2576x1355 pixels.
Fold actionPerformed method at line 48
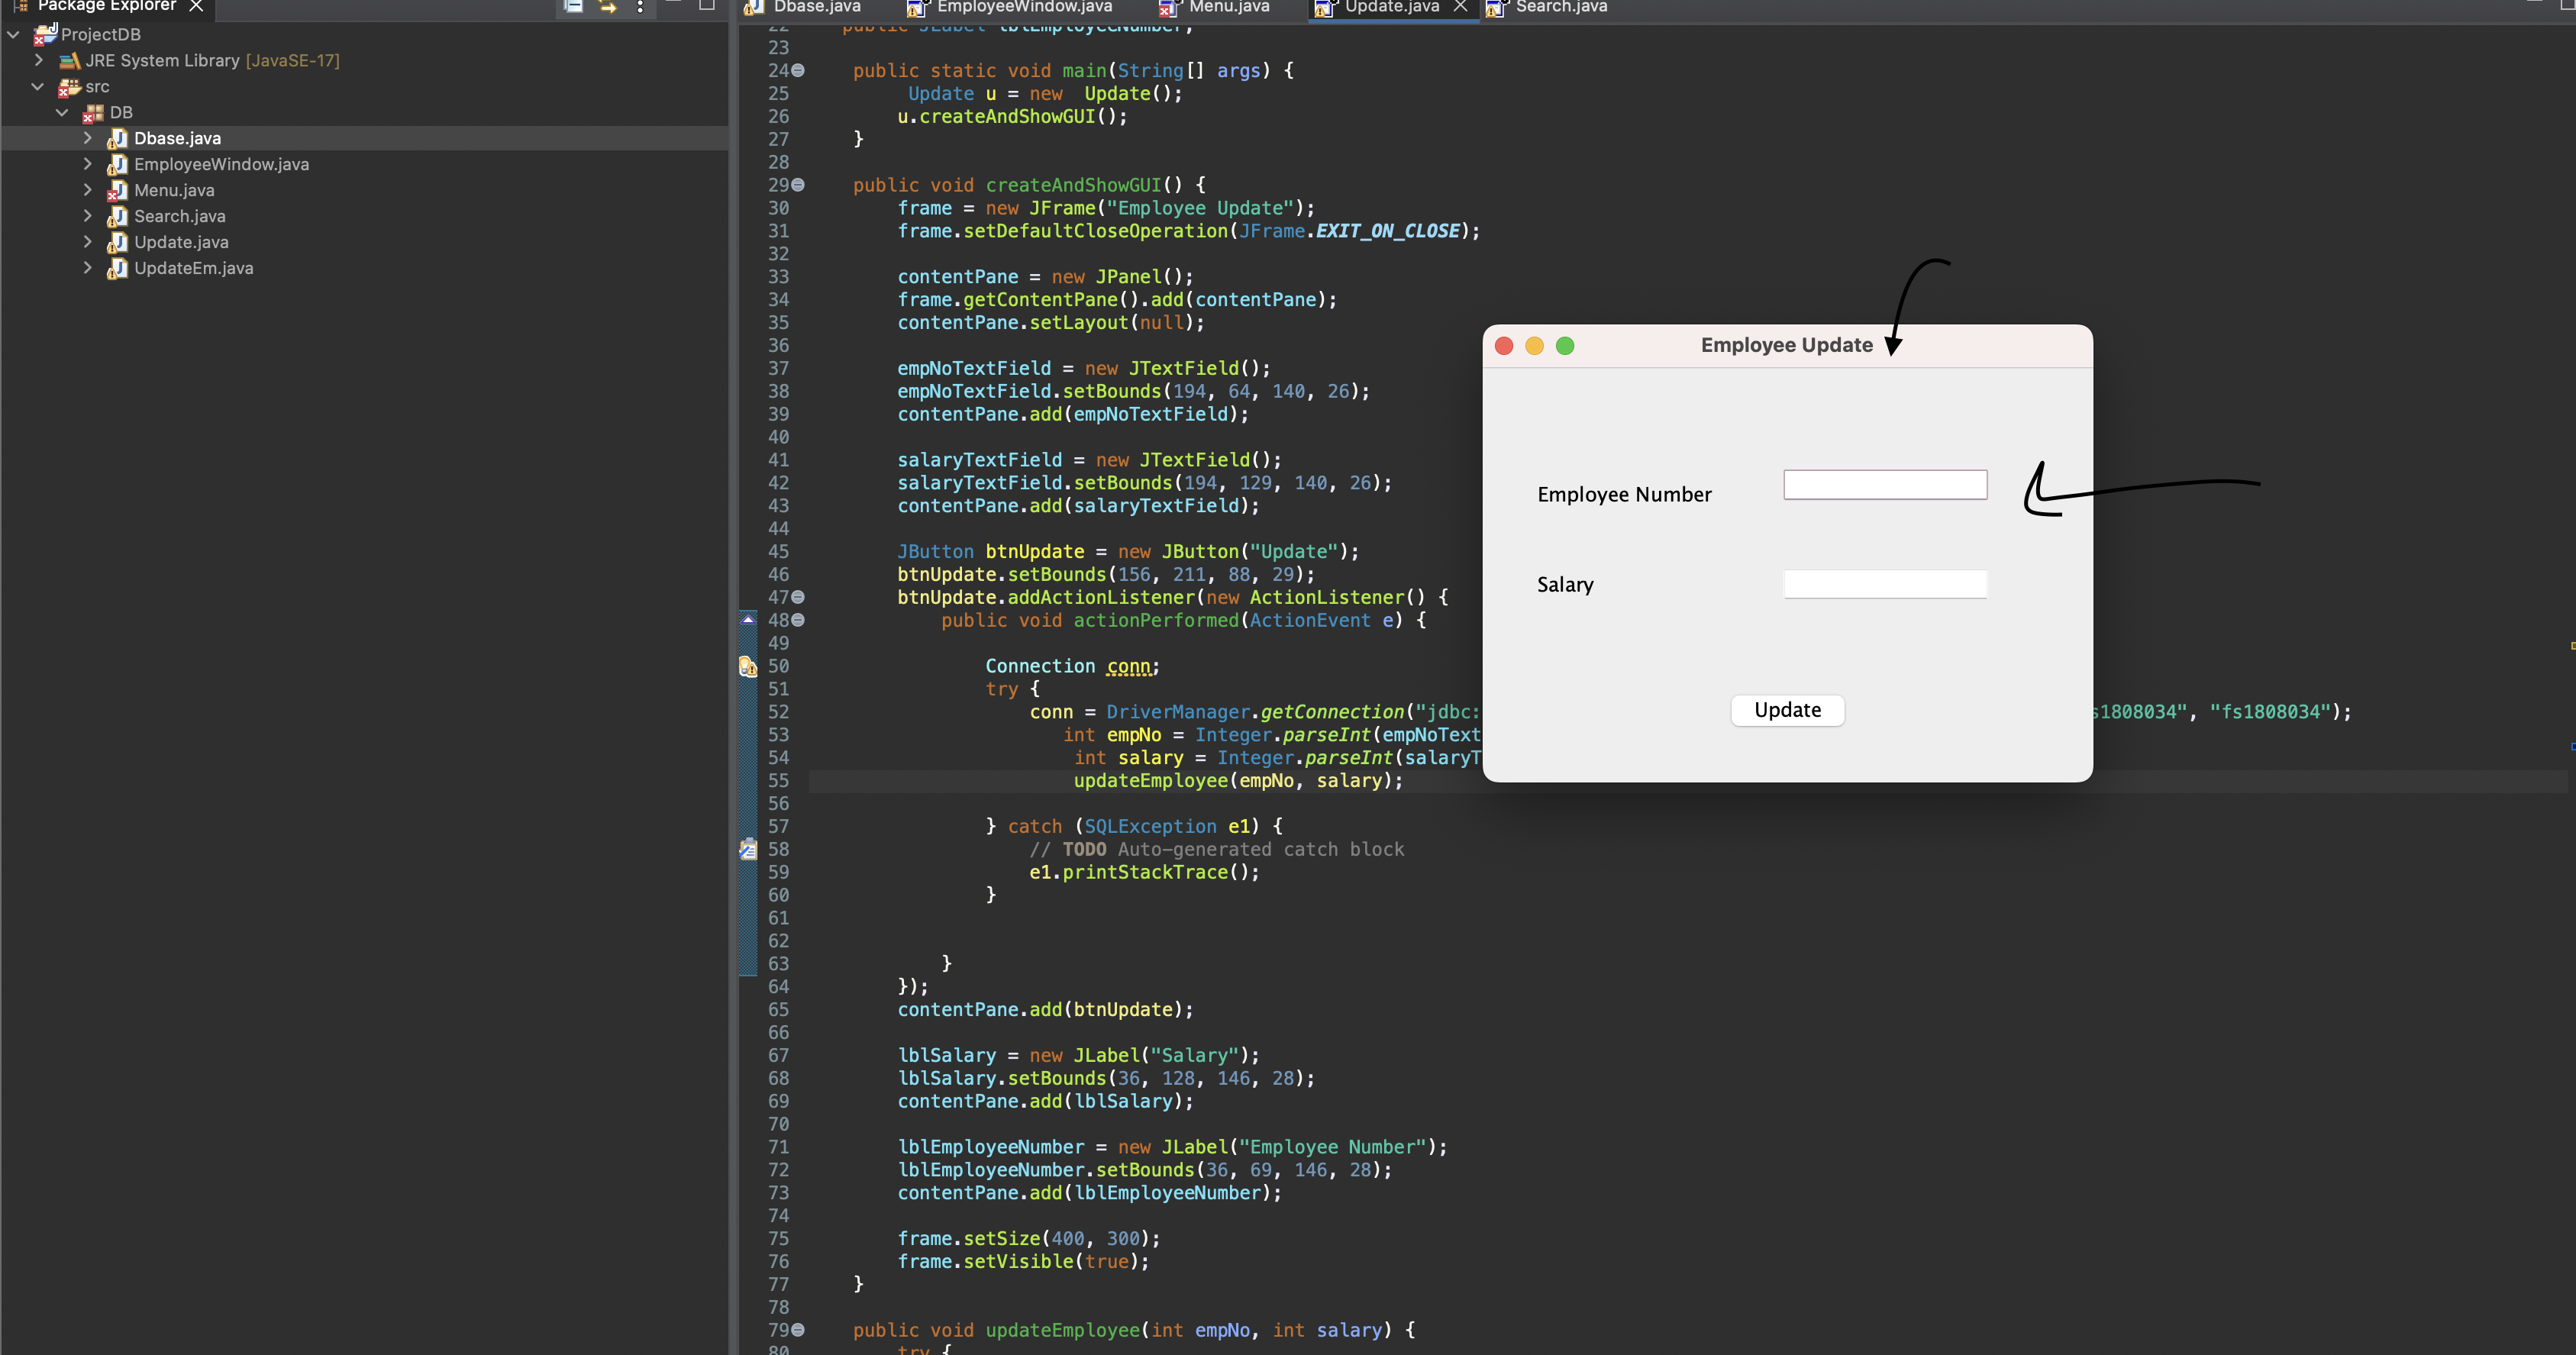click(x=798, y=620)
